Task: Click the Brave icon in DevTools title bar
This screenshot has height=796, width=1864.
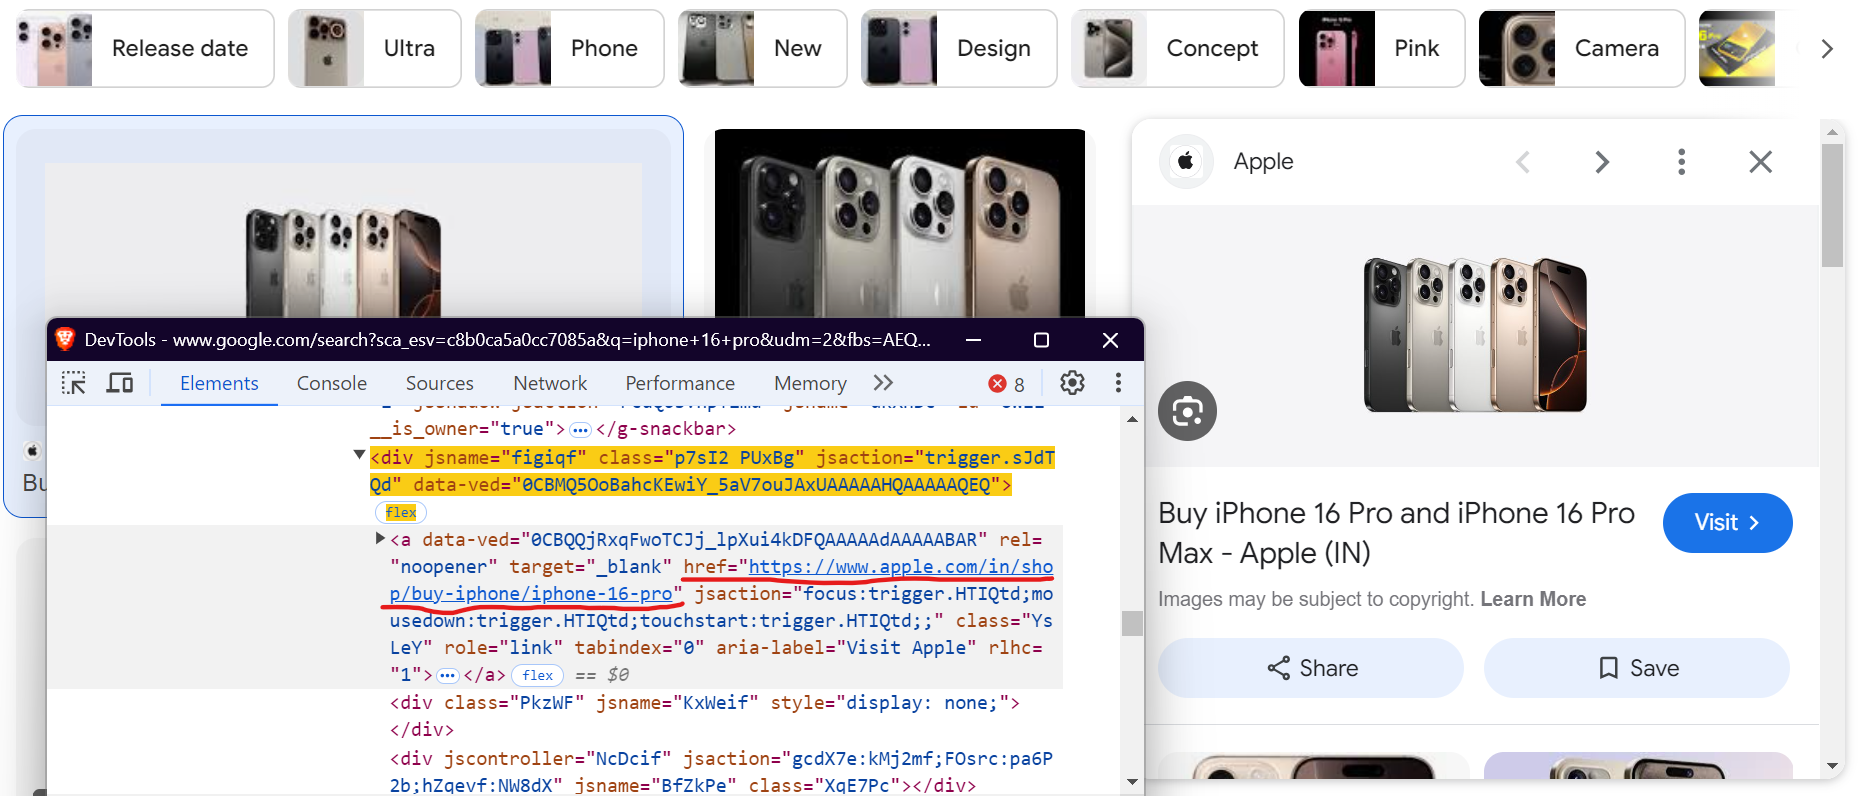Action: click(65, 339)
